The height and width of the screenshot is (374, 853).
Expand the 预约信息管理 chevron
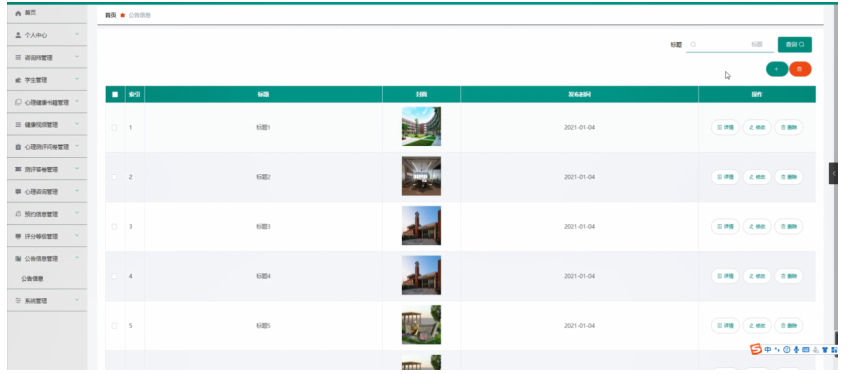[77, 213]
